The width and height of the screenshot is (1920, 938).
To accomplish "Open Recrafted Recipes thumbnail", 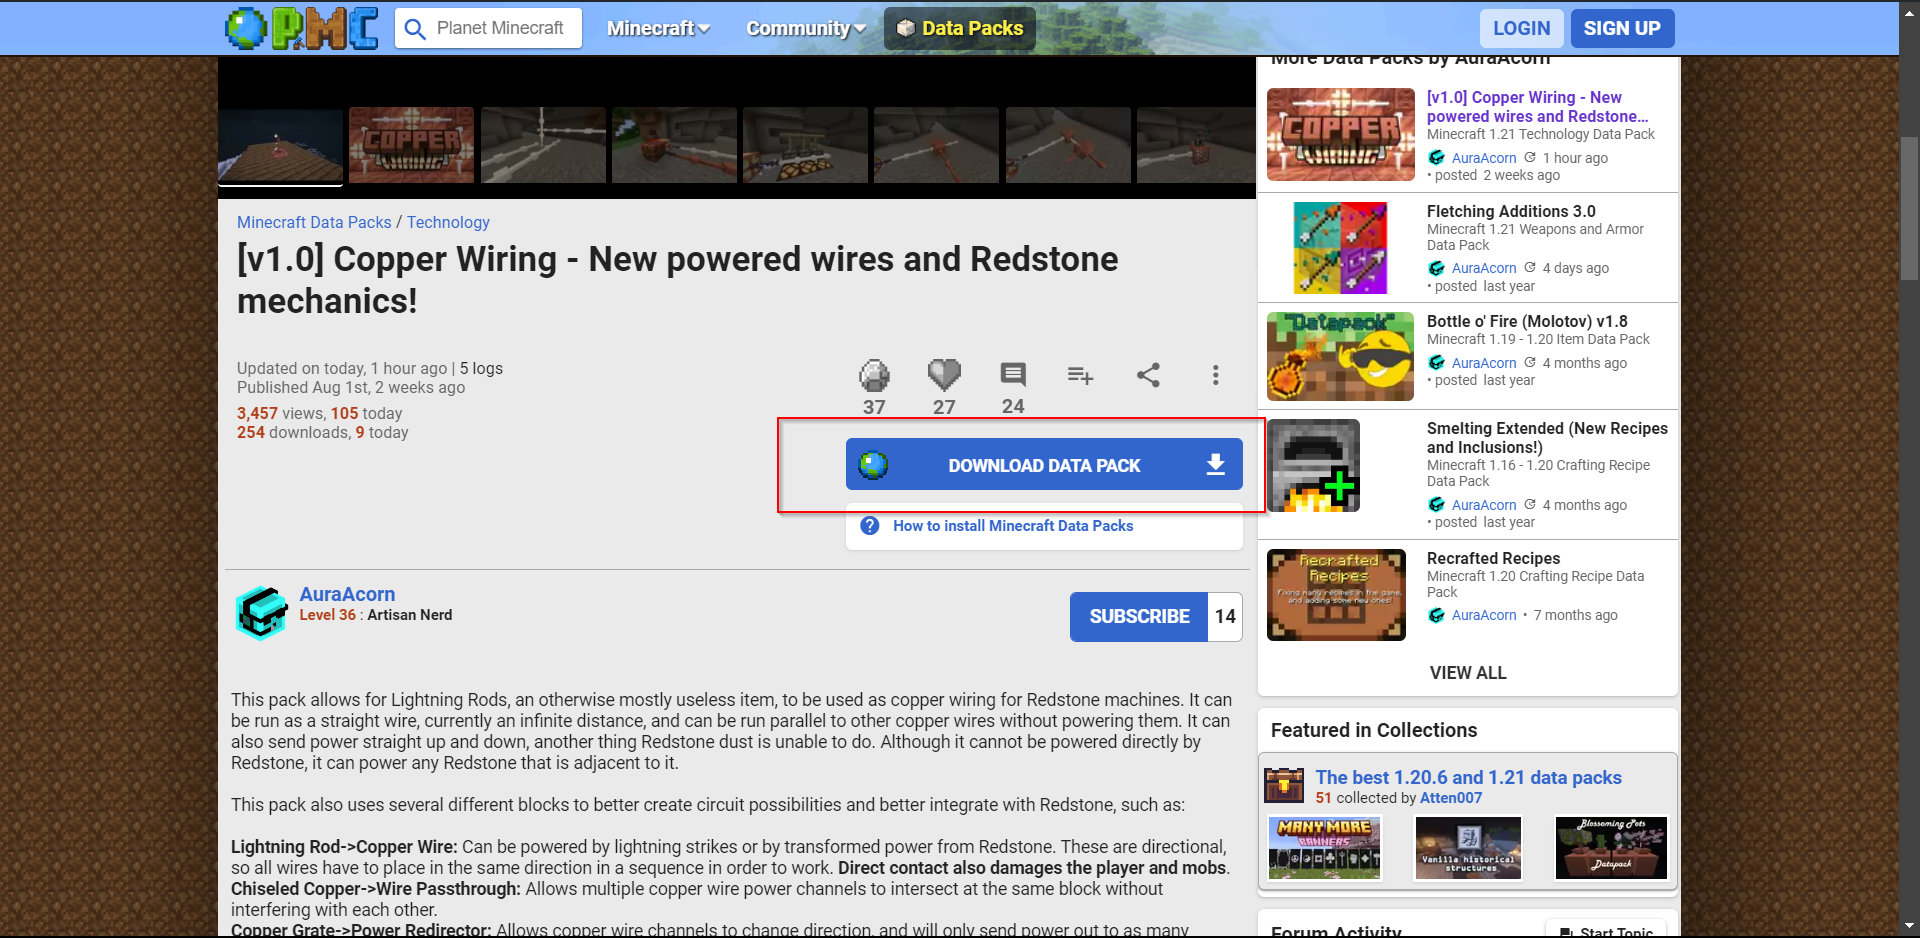I will pyautogui.click(x=1336, y=594).
